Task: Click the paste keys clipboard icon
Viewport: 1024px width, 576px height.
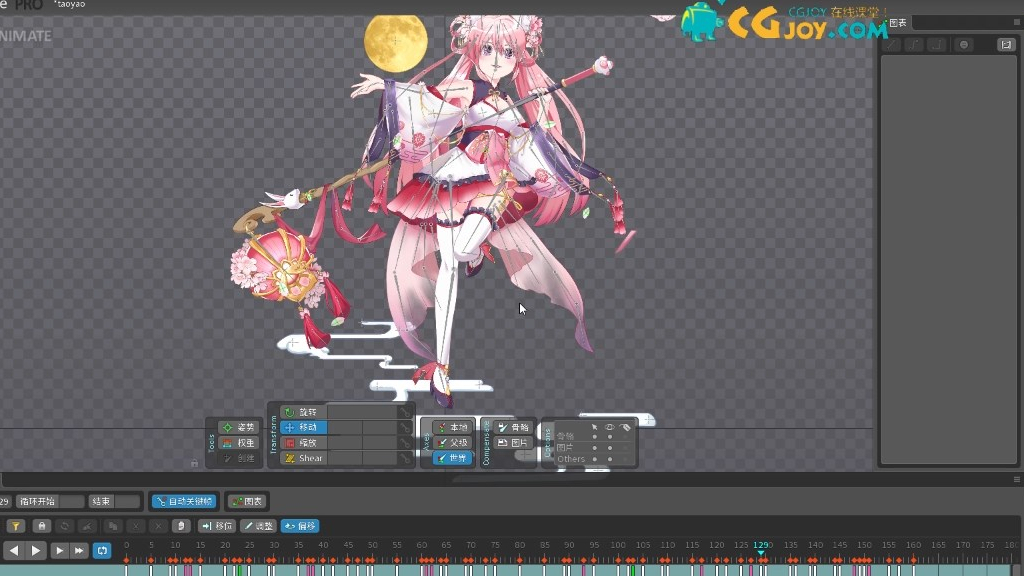Action: 181,526
